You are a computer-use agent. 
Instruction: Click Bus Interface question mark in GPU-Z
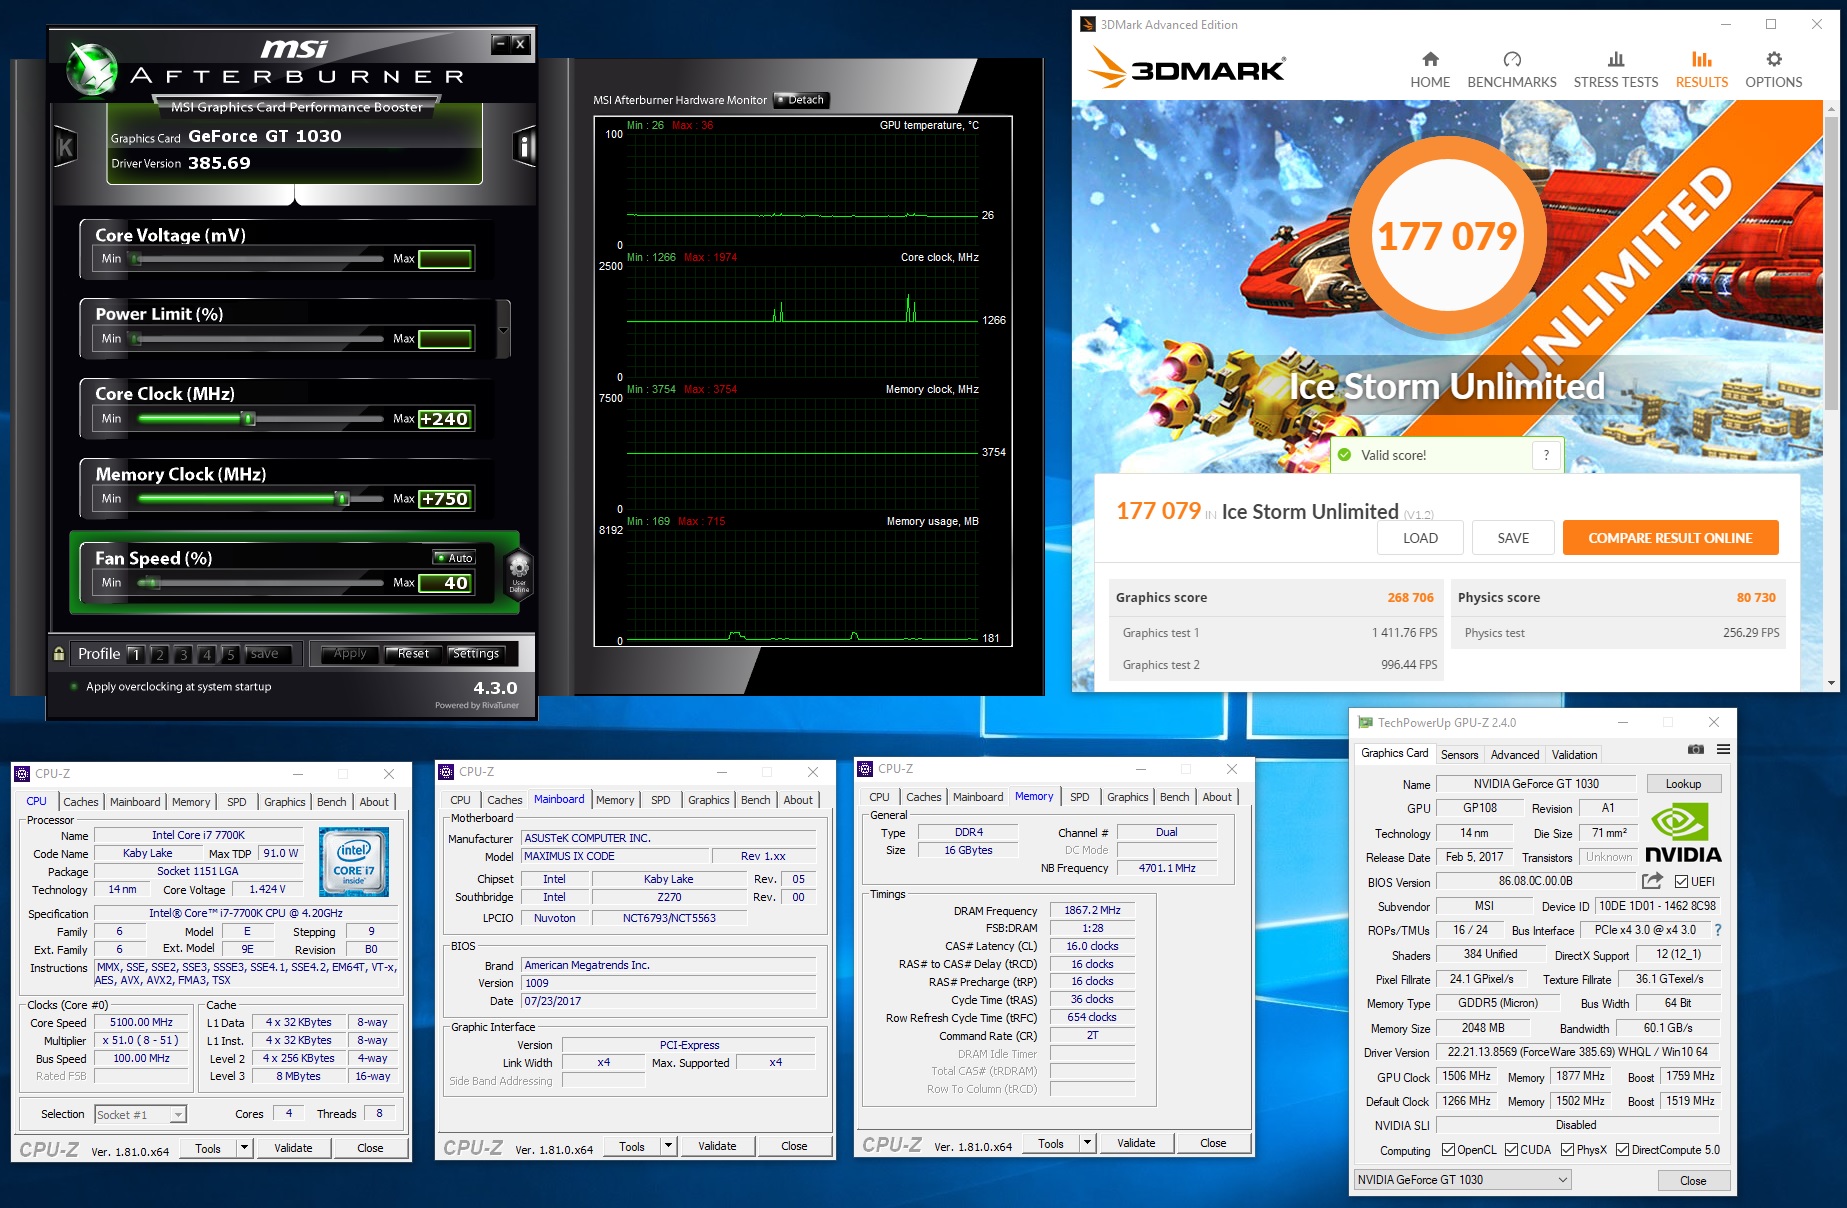tap(1718, 930)
